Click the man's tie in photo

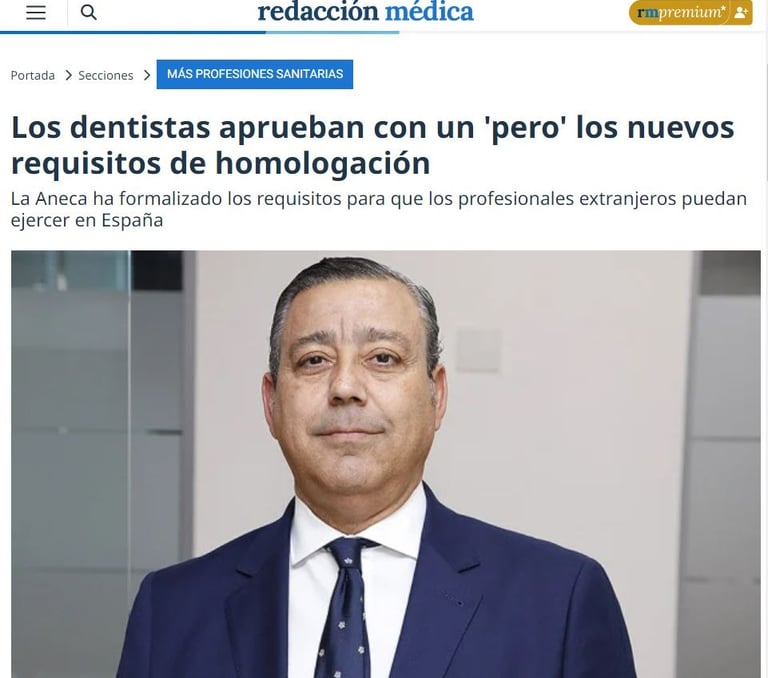[x=345, y=607]
